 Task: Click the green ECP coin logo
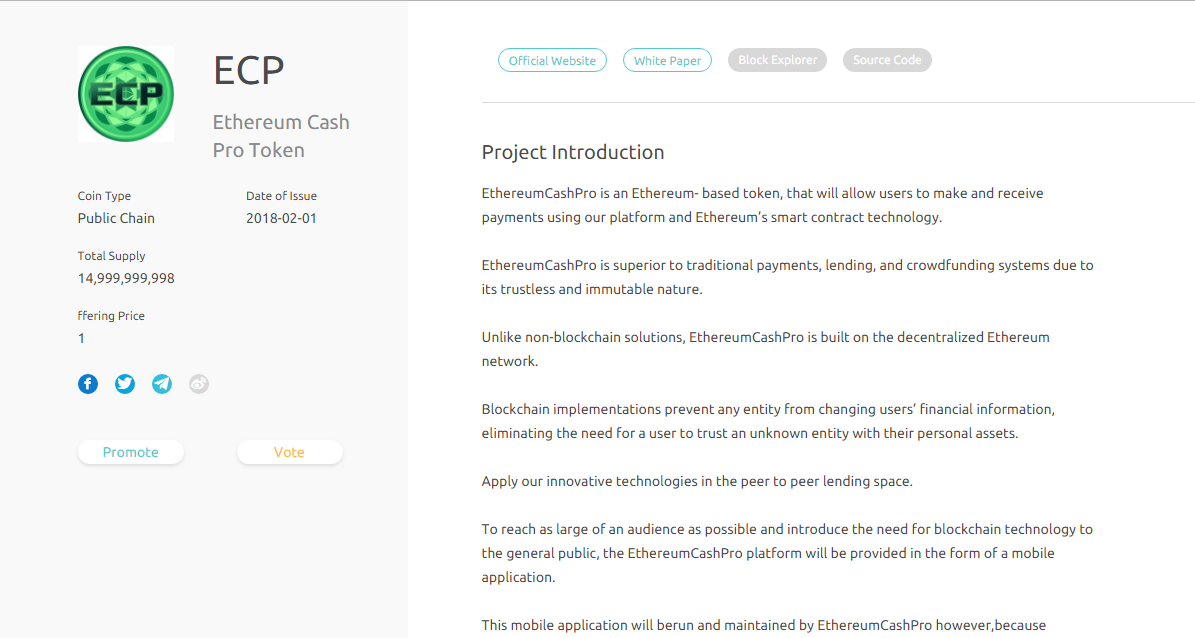(126, 94)
